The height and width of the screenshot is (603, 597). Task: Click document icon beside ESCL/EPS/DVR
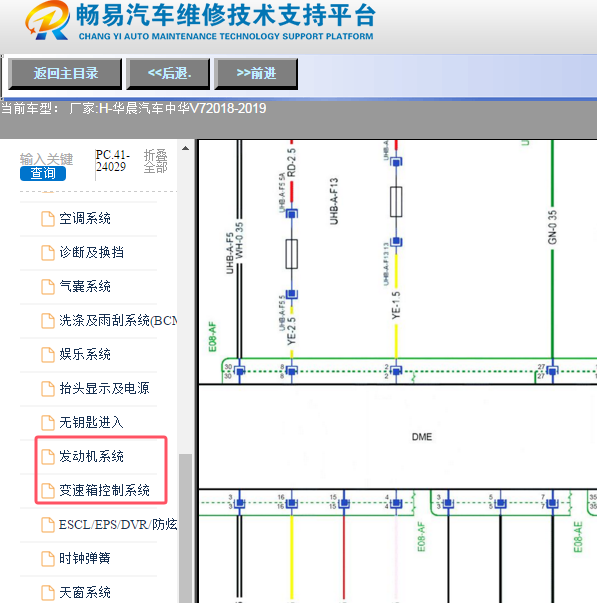pyautogui.click(x=48, y=525)
